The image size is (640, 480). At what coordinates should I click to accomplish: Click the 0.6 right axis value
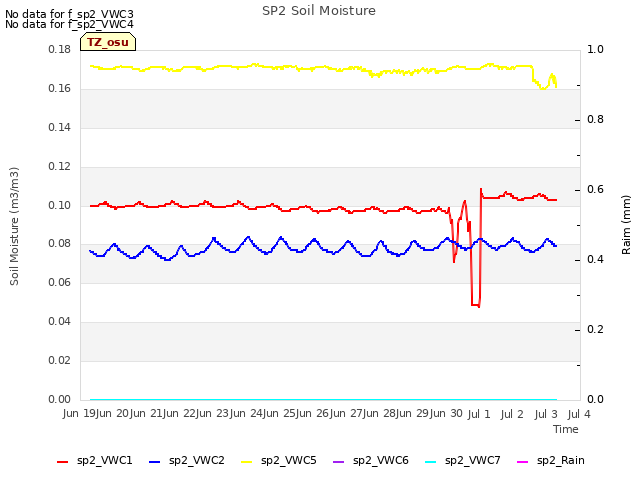point(595,189)
